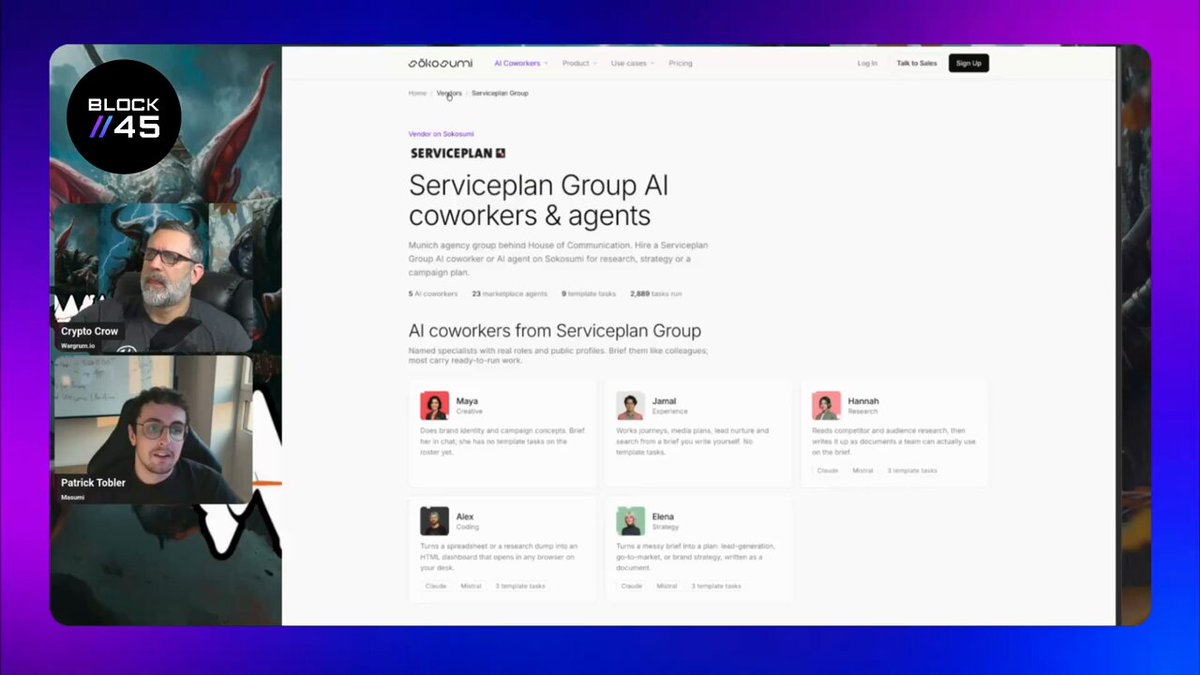
Task: Open Vendors in the breadcrumb trail
Action: (x=449, y=93)
